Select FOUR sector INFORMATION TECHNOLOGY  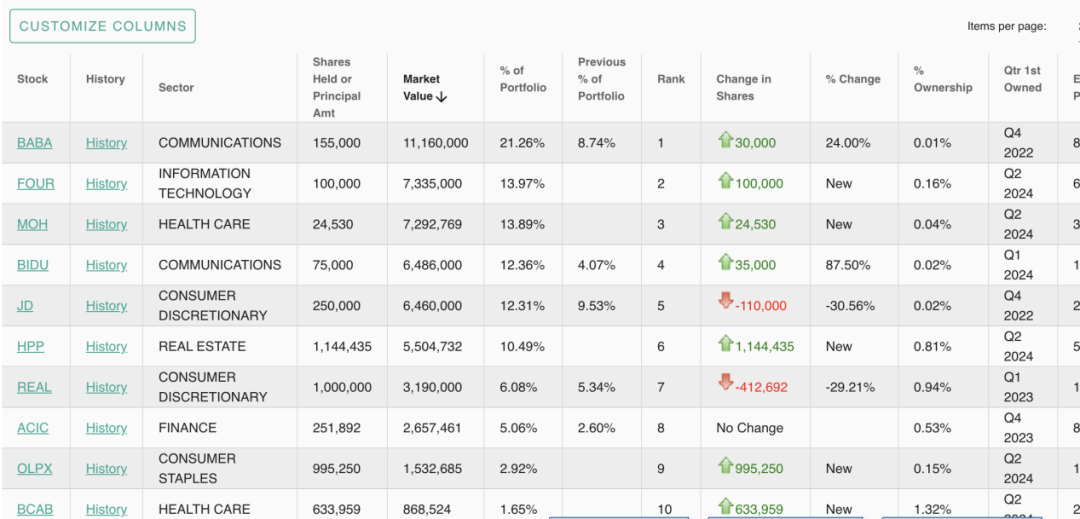click(205, 184)
